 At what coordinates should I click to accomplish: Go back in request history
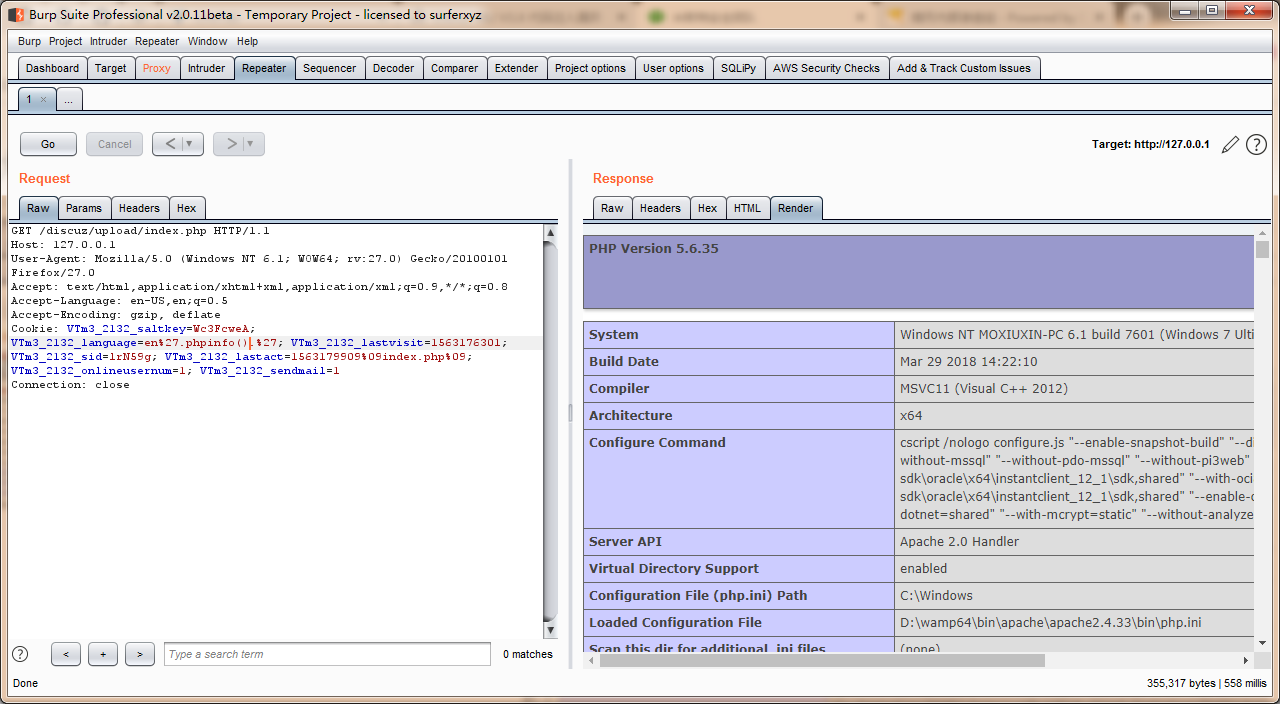point(169,144)
